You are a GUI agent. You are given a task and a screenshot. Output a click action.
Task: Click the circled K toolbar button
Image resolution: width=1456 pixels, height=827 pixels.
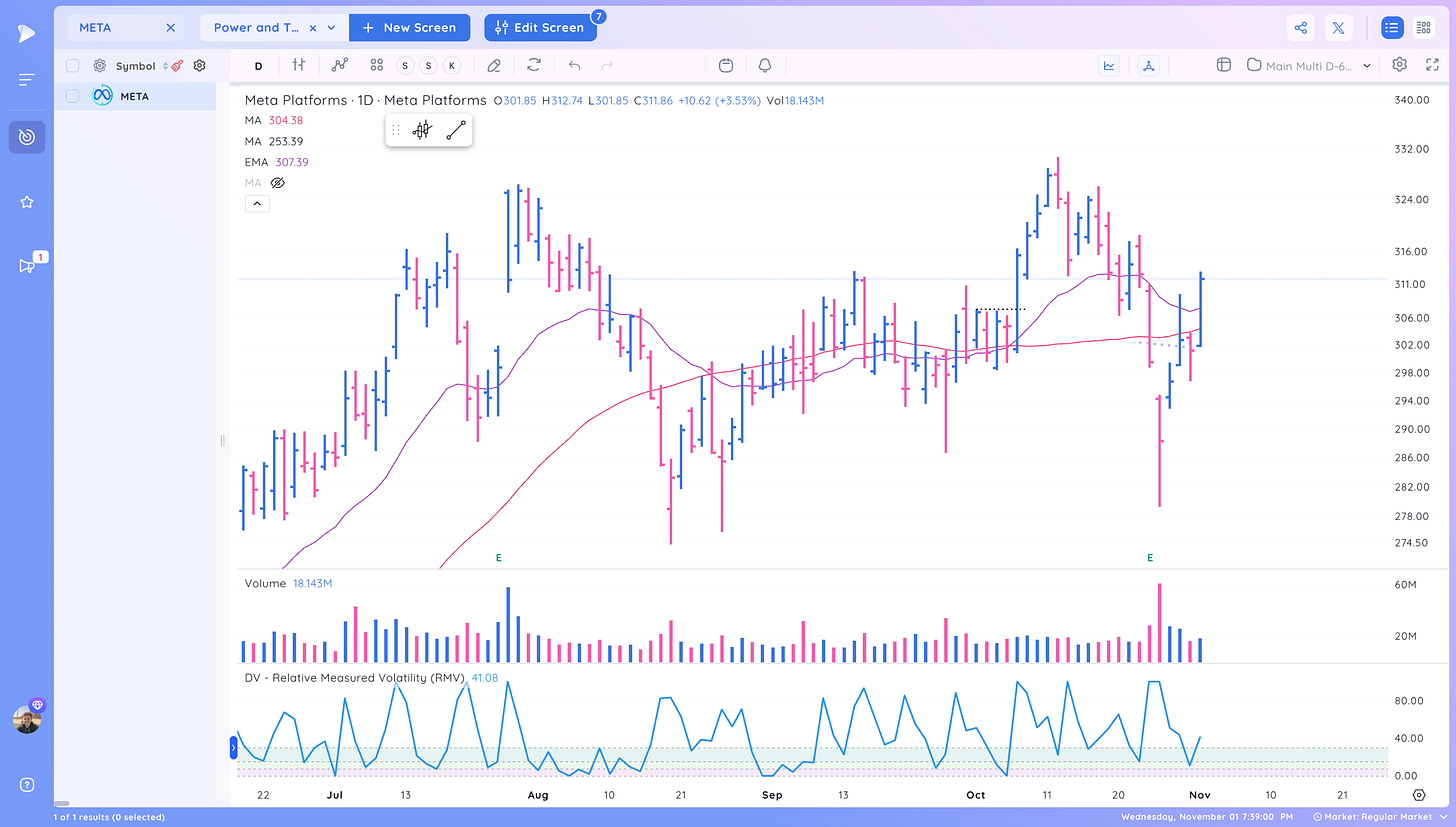[452, 65]
